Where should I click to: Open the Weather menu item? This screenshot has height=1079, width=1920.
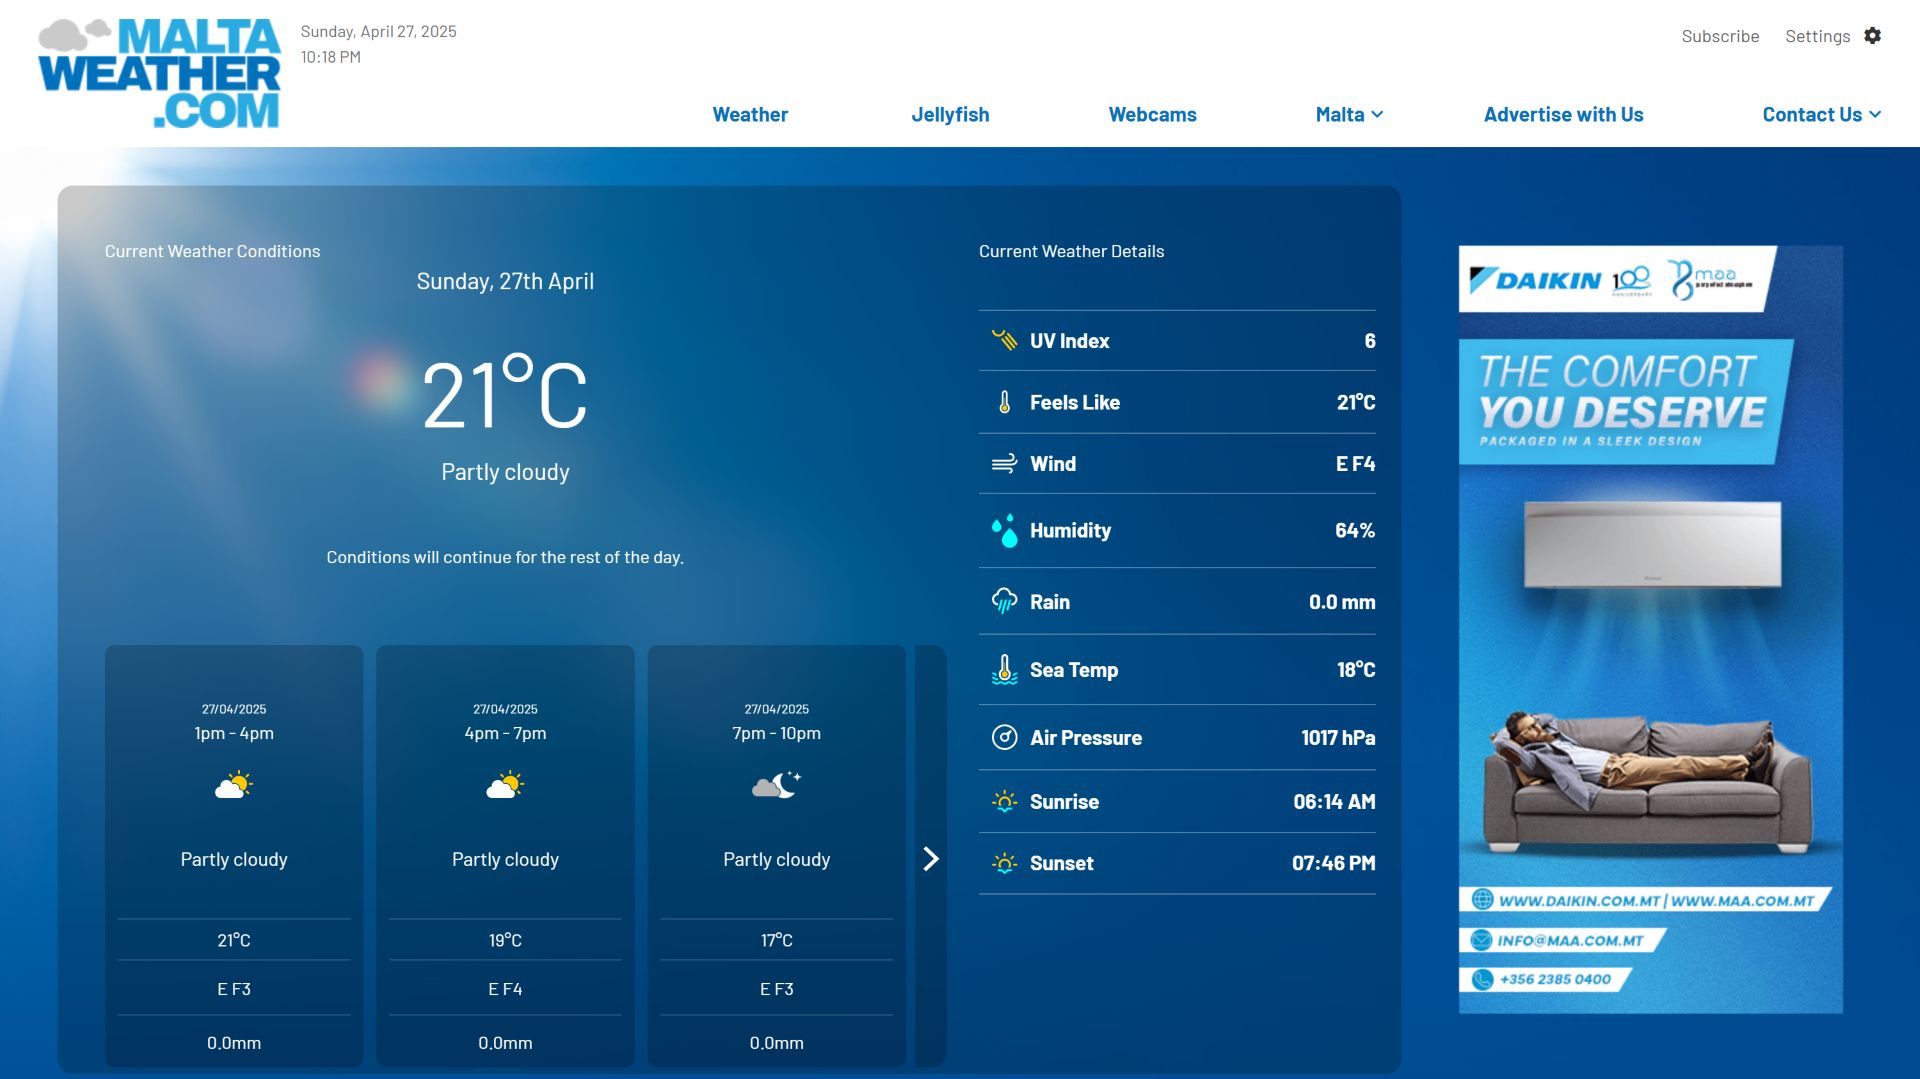pyautogui.click(x=750, y=115)
